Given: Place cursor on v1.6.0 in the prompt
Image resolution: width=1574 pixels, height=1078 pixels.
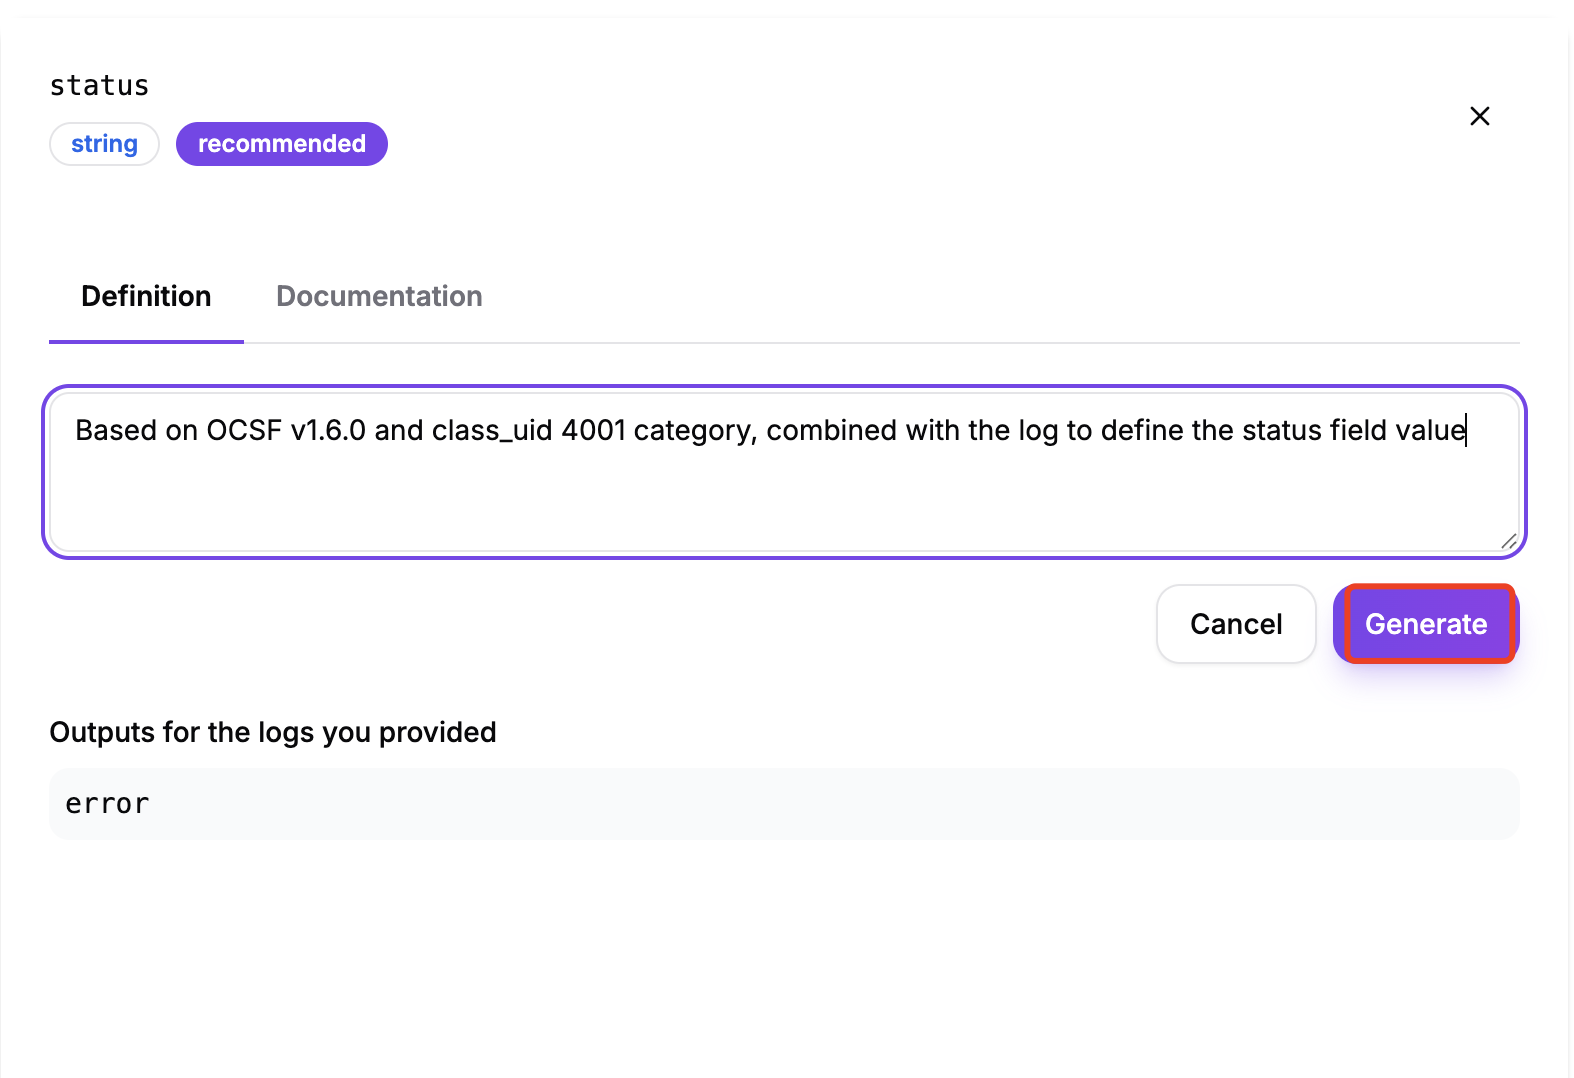Looking at the screenshot, I should (328, 431).
